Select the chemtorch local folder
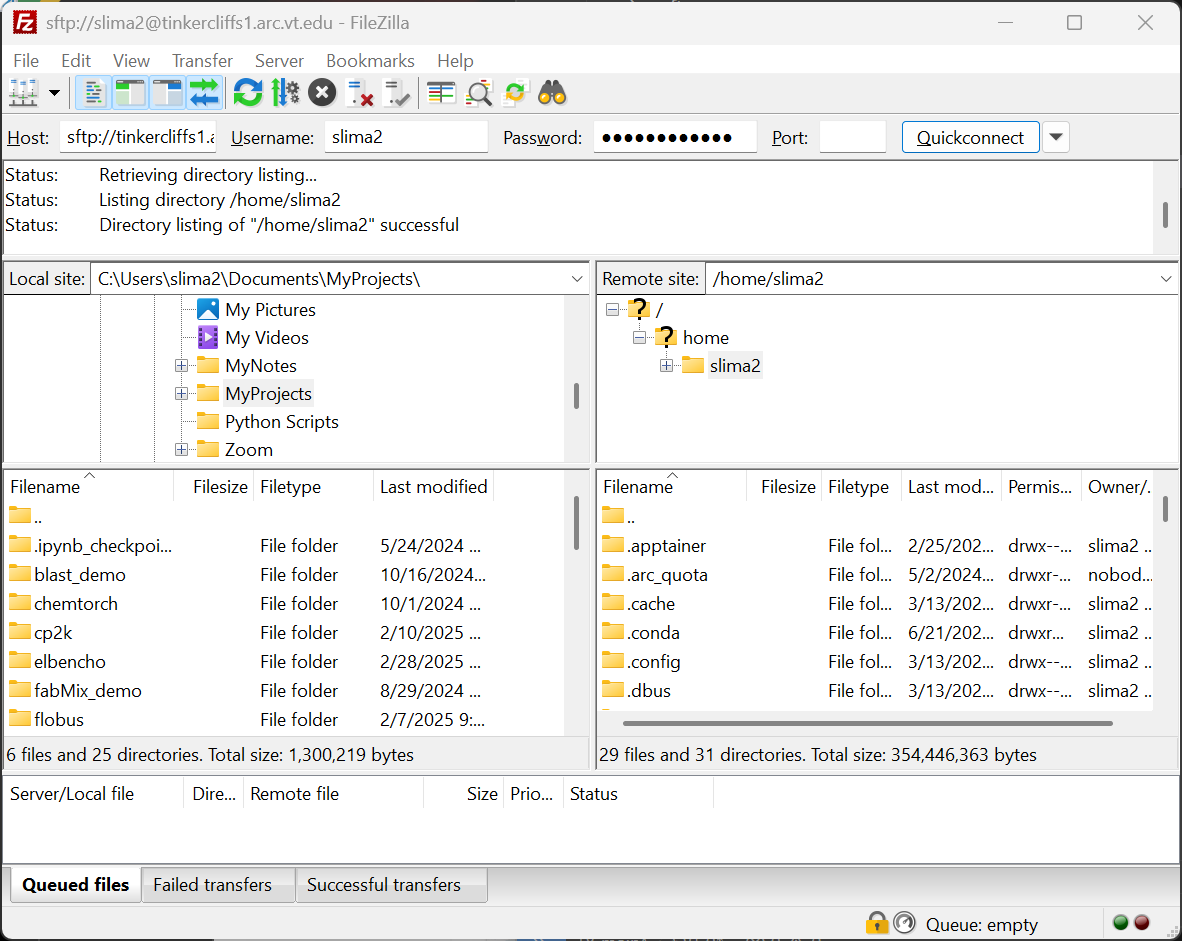 [75, 604]
